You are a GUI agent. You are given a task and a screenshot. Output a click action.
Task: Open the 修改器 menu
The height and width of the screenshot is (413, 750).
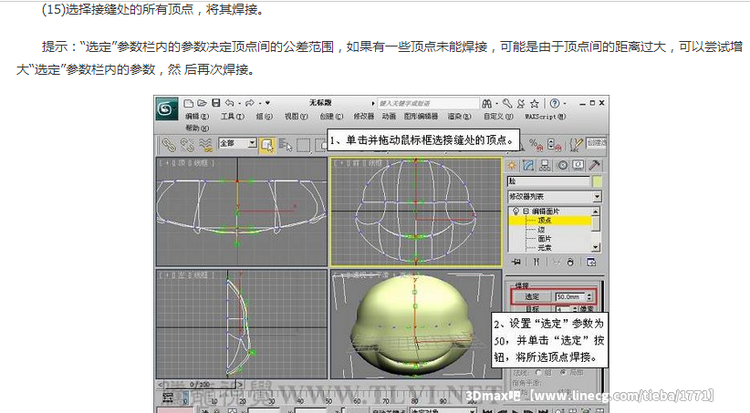364,116
